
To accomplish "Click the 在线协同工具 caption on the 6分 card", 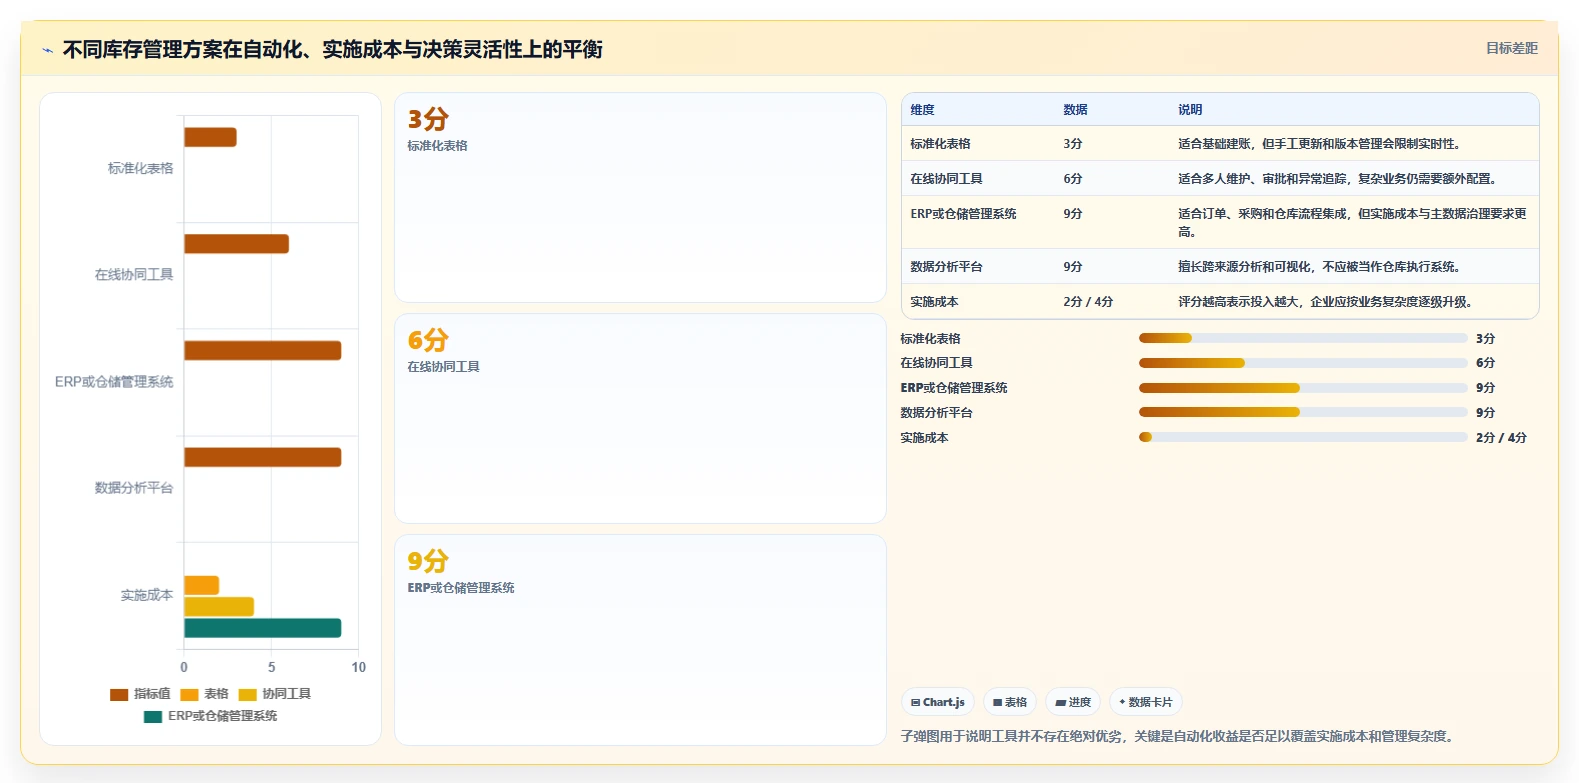I will click(443, 367).
